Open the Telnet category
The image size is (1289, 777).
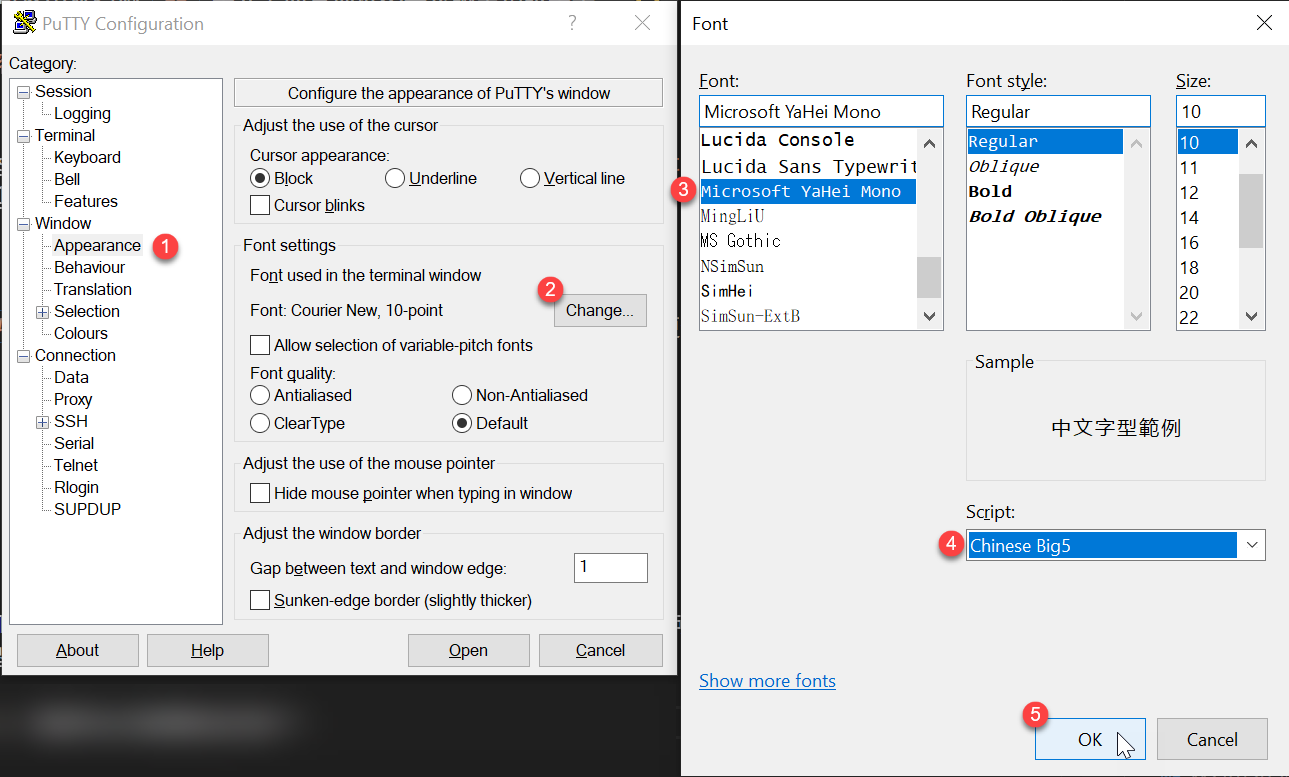coord(76,465)
